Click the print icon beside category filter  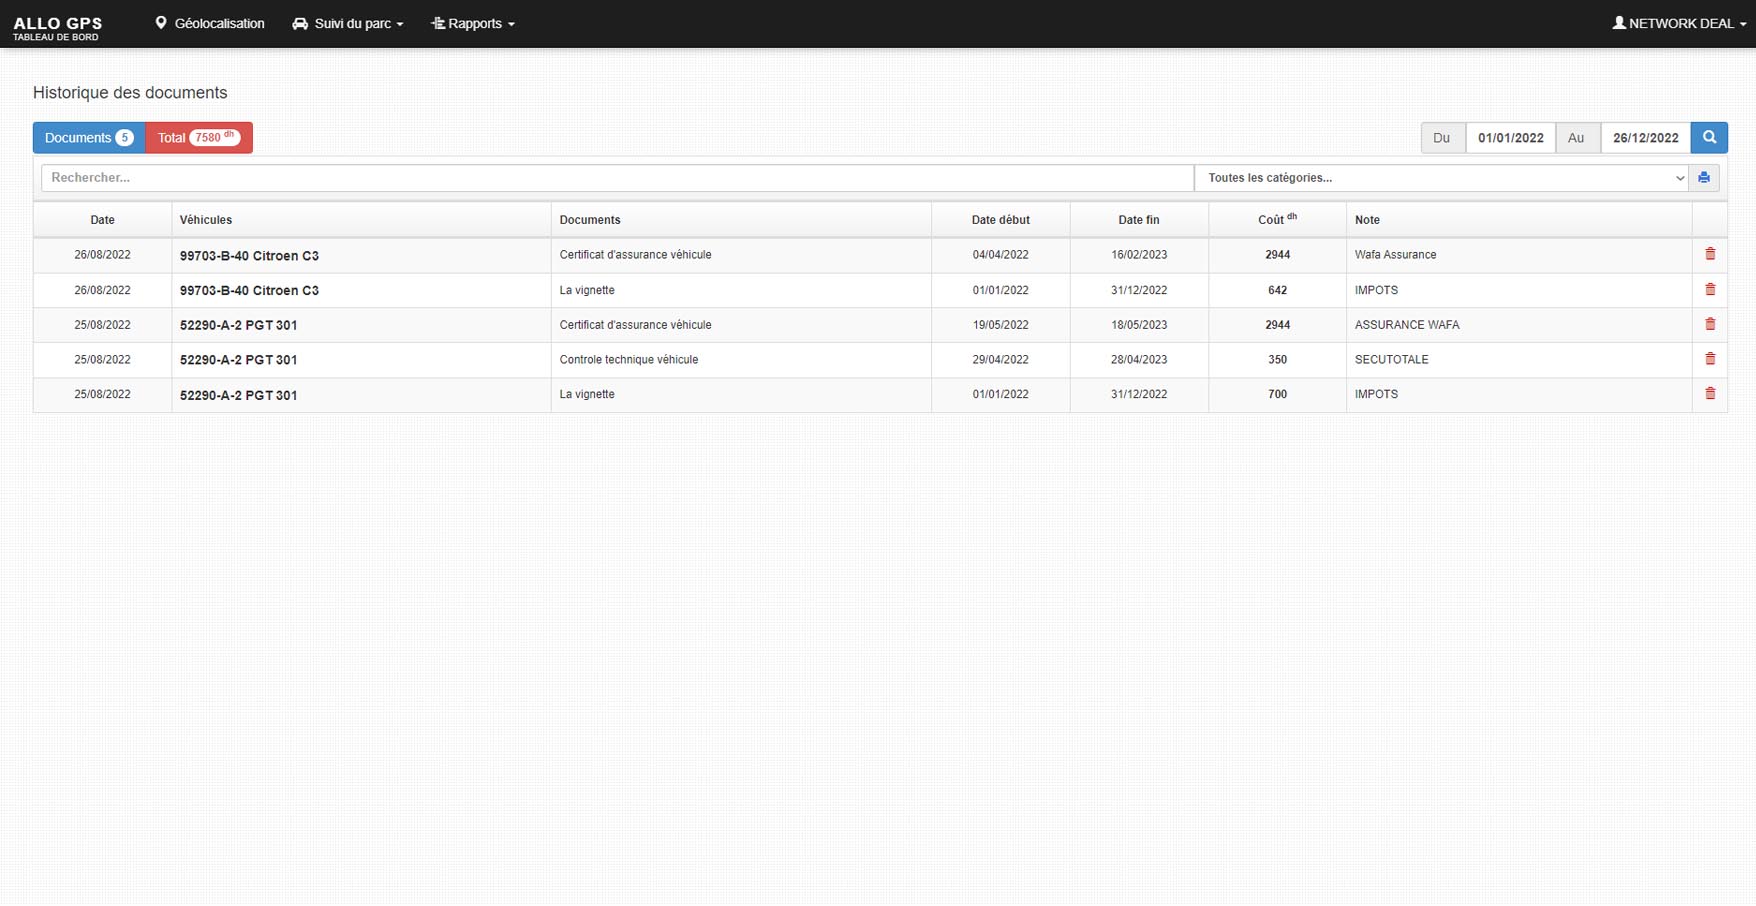pos(1704,178)
